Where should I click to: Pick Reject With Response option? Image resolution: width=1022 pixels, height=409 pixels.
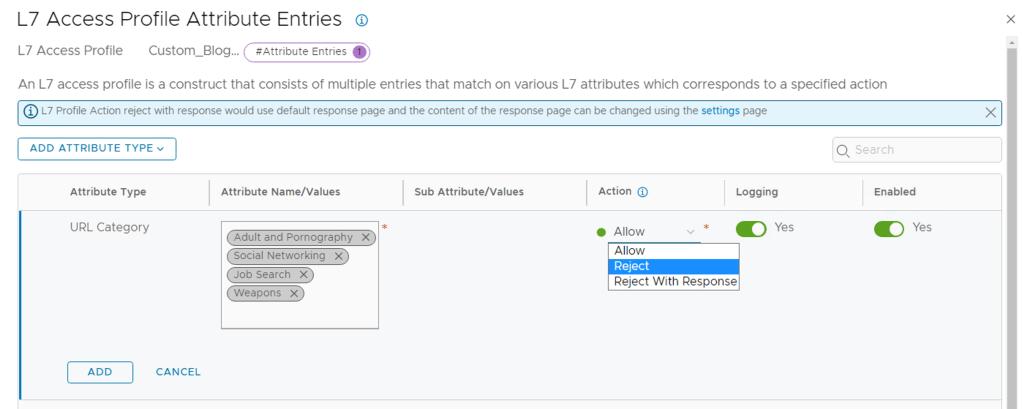(675, 282)
